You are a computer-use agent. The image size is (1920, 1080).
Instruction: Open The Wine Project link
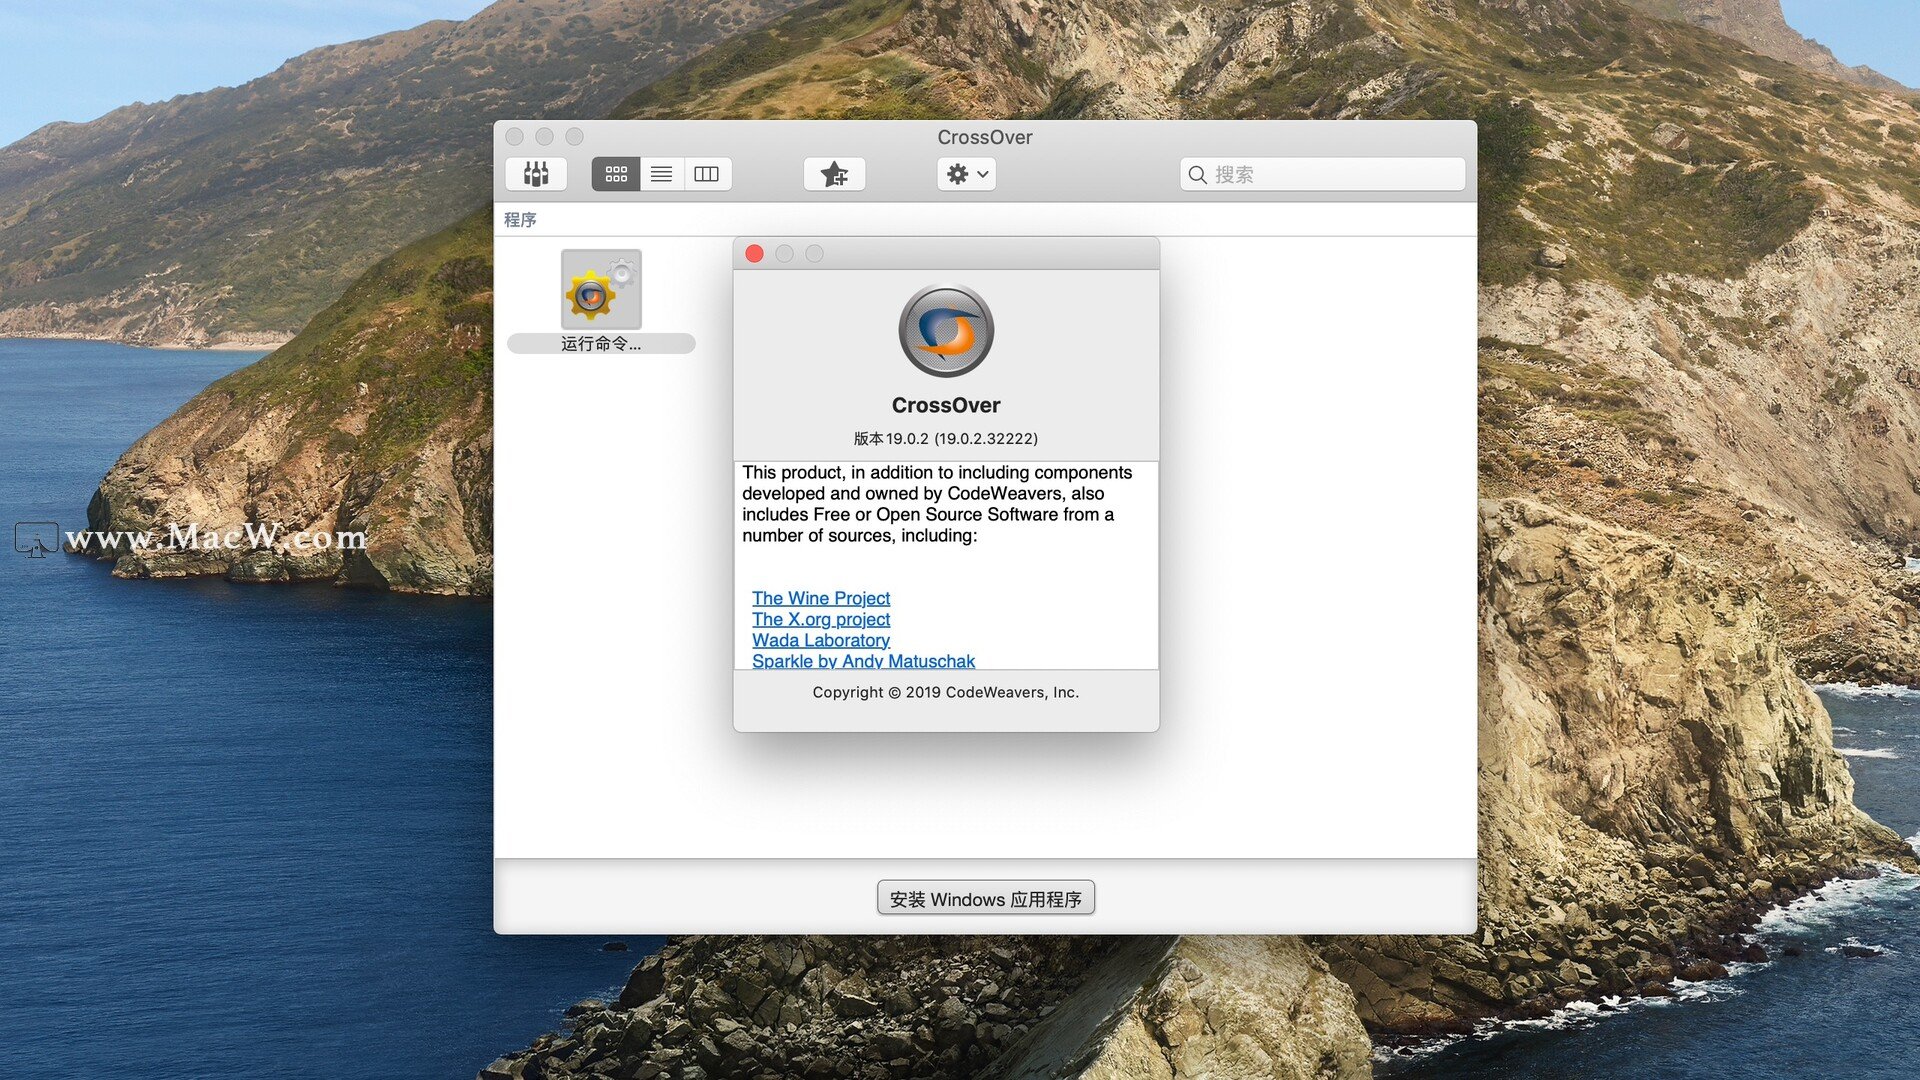[x=821, y=598]
